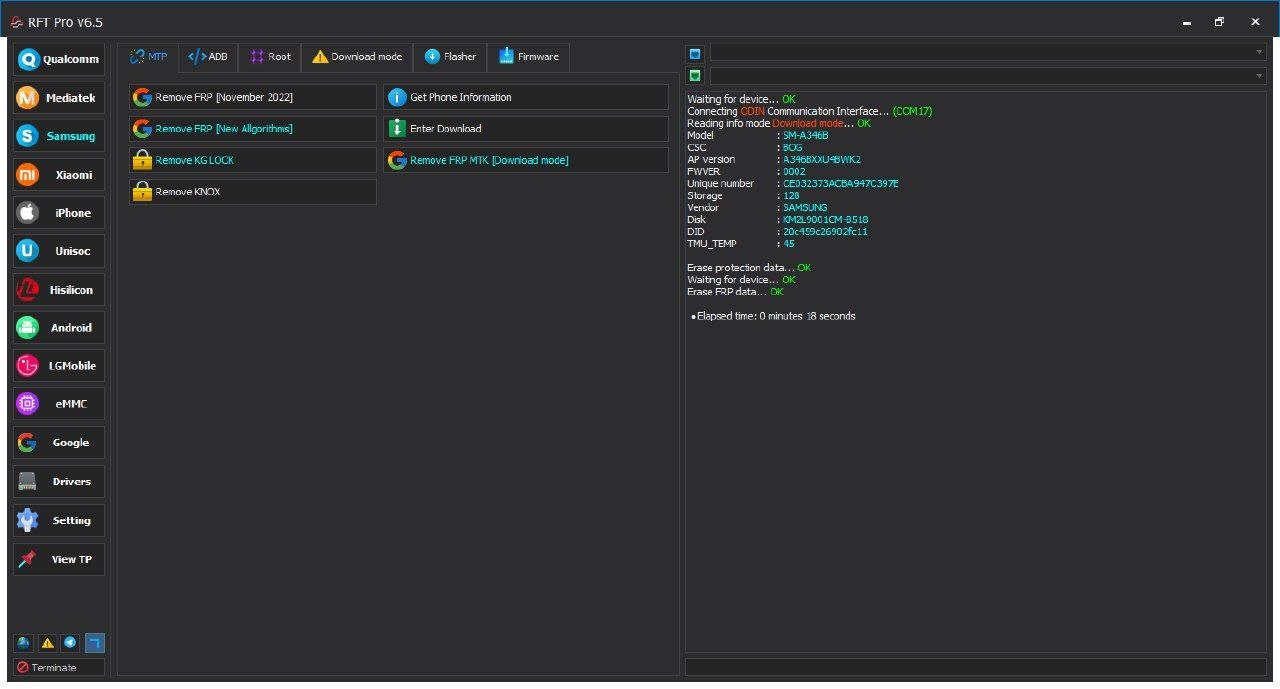
Task: Open the Unisoc section in the sidebar
Action: click(x=59, y=251)
